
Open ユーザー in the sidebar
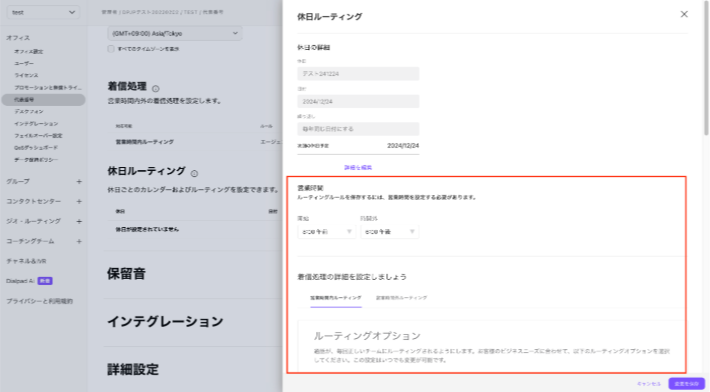pyautogui.click(x=24, y=63)
